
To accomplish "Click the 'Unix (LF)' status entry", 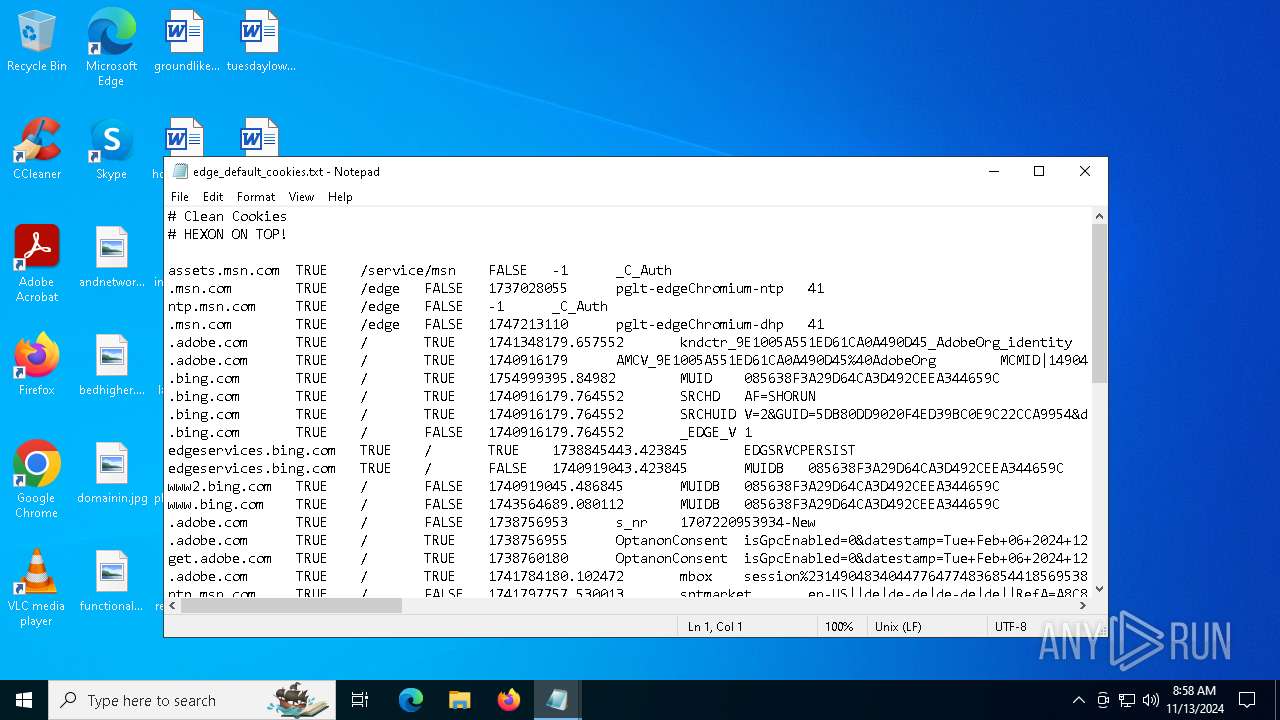I will tap(900, 626).
